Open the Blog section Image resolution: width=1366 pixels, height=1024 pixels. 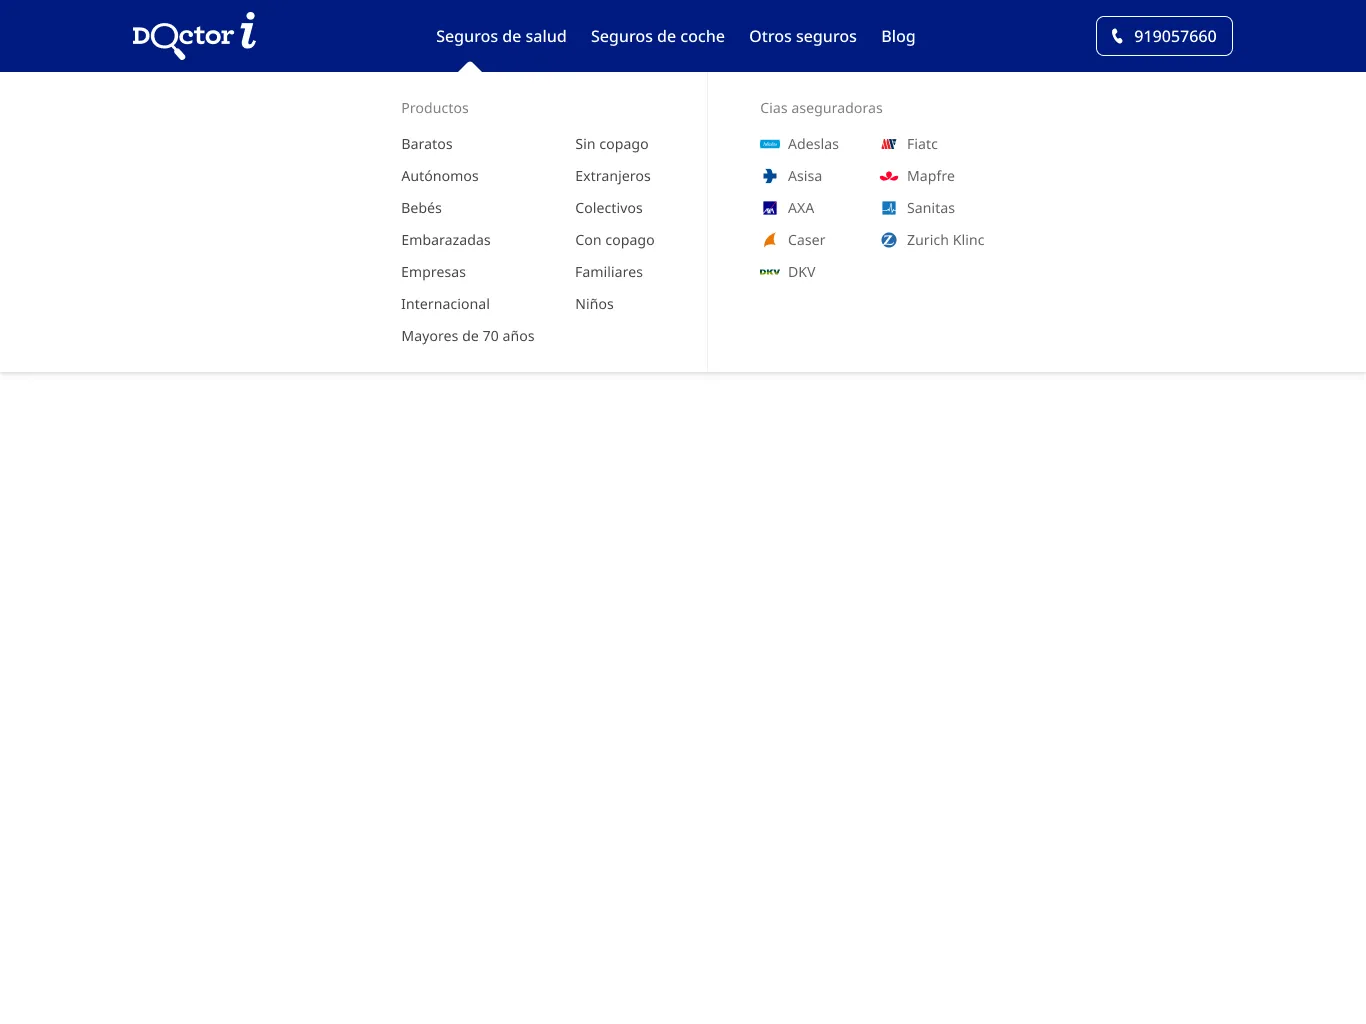pyautogui.click(x=898, y=36)
